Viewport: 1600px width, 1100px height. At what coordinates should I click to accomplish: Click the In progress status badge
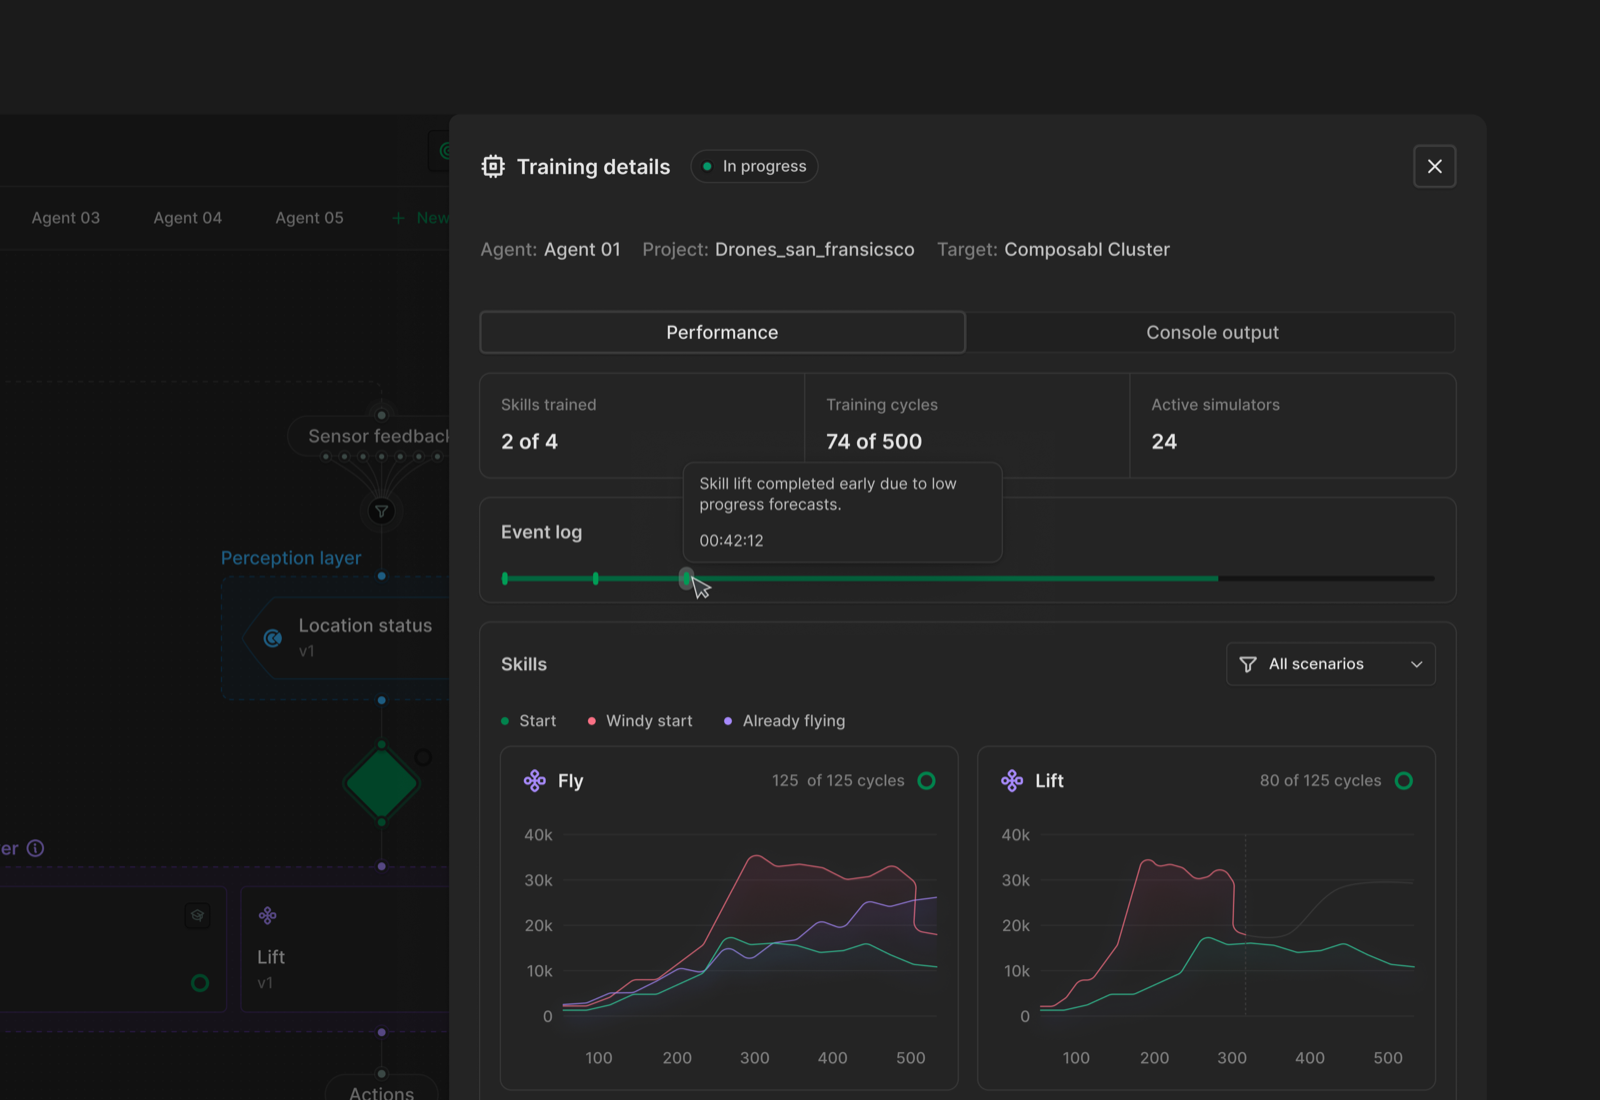754,166
